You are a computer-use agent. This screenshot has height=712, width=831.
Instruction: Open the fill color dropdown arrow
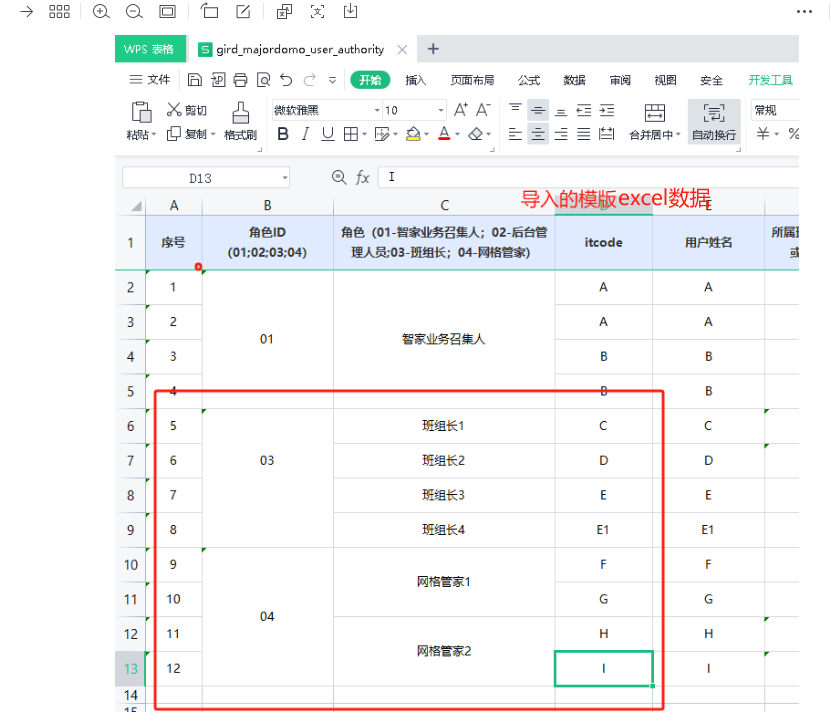(426, 134)
